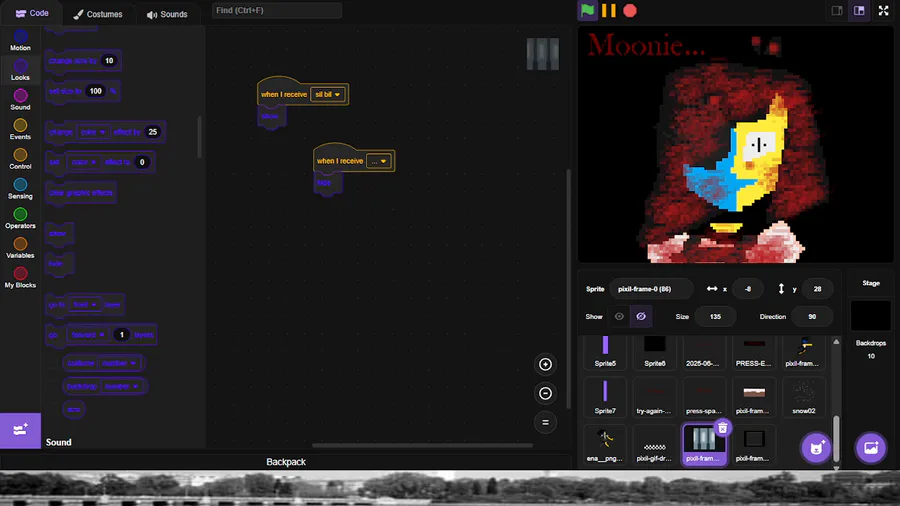Select the Sound block category
The height and width of the screenshot is (506, 900).
coord(20,100)
